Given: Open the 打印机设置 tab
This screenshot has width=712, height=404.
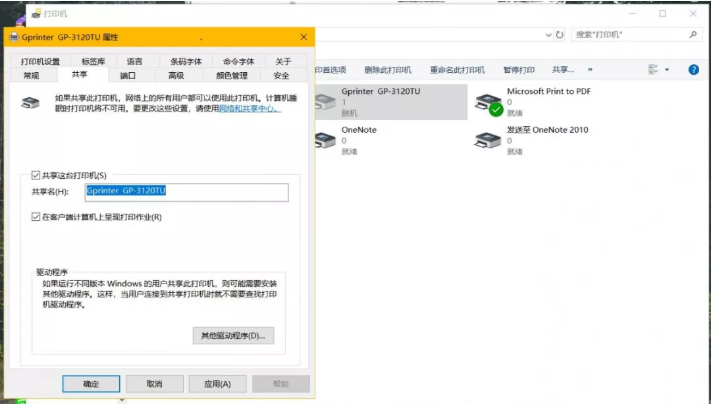Looking at the screenshot, I should click(40, 61).
